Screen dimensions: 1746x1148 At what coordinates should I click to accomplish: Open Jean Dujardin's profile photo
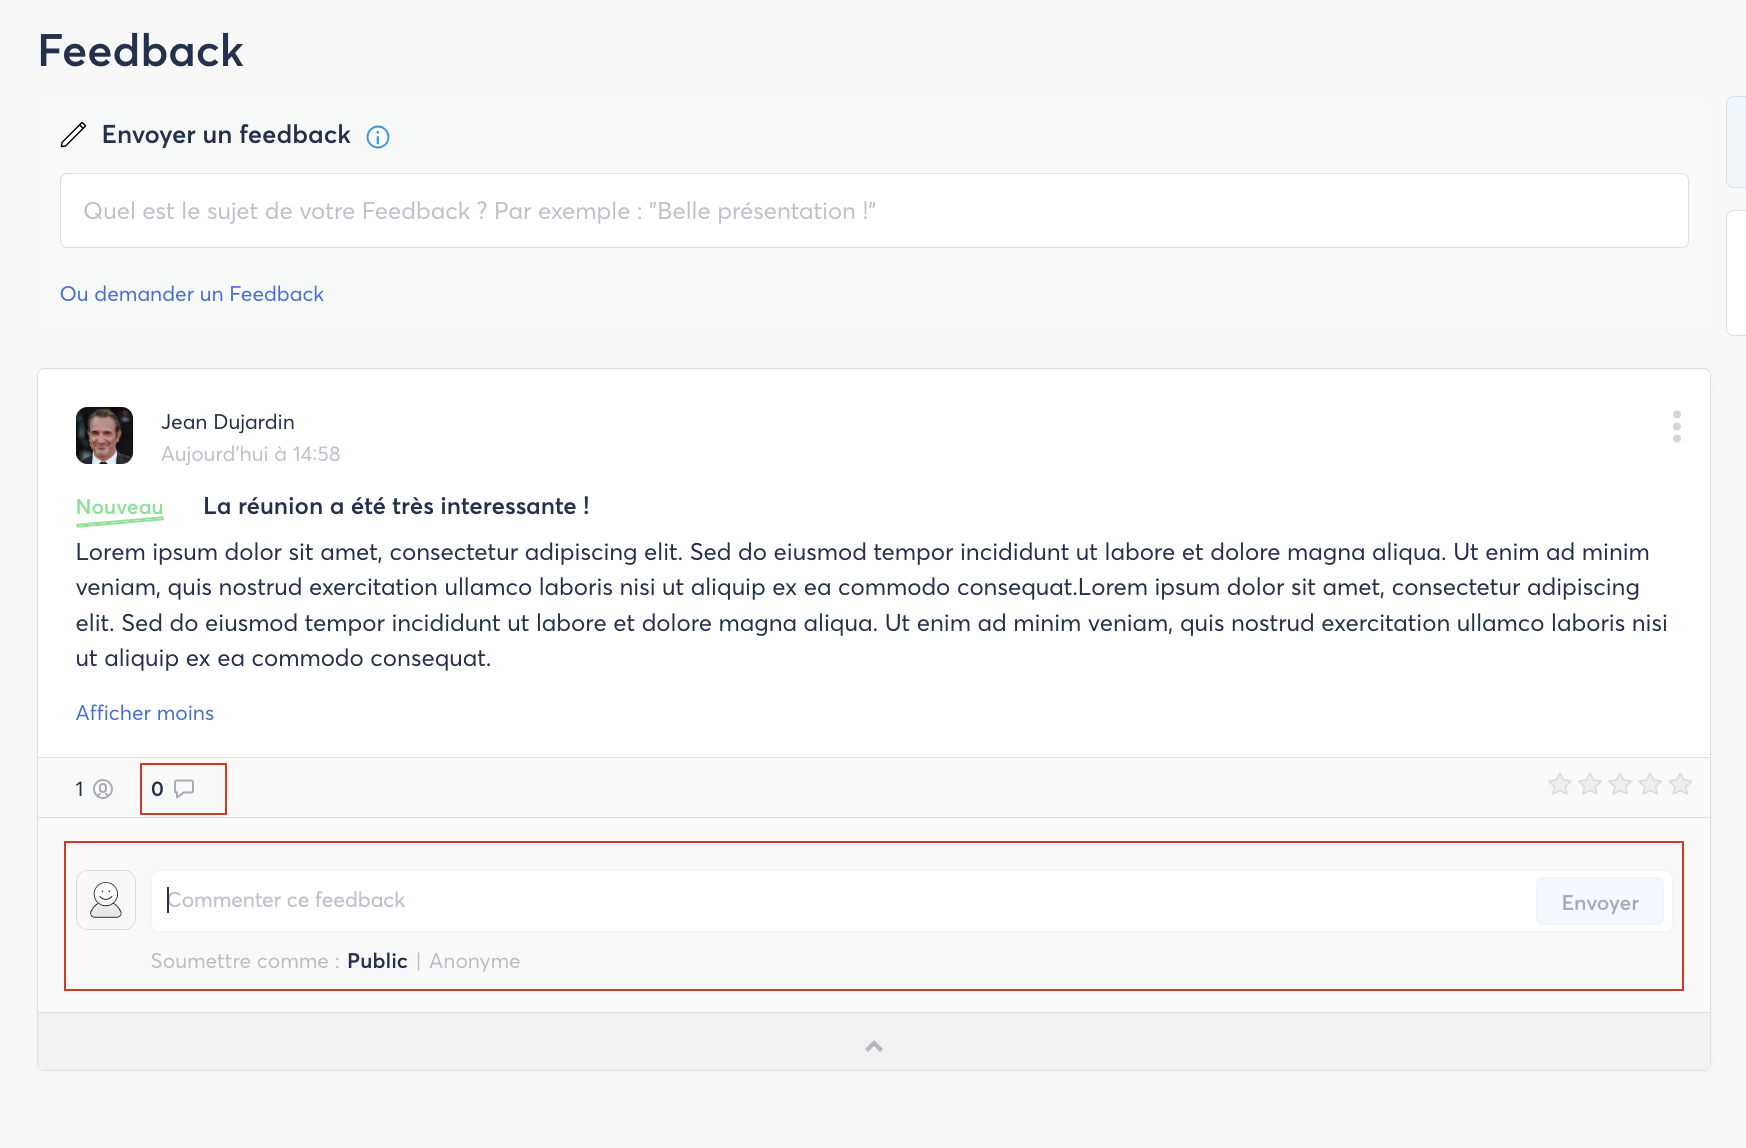(x=104, y=436)
